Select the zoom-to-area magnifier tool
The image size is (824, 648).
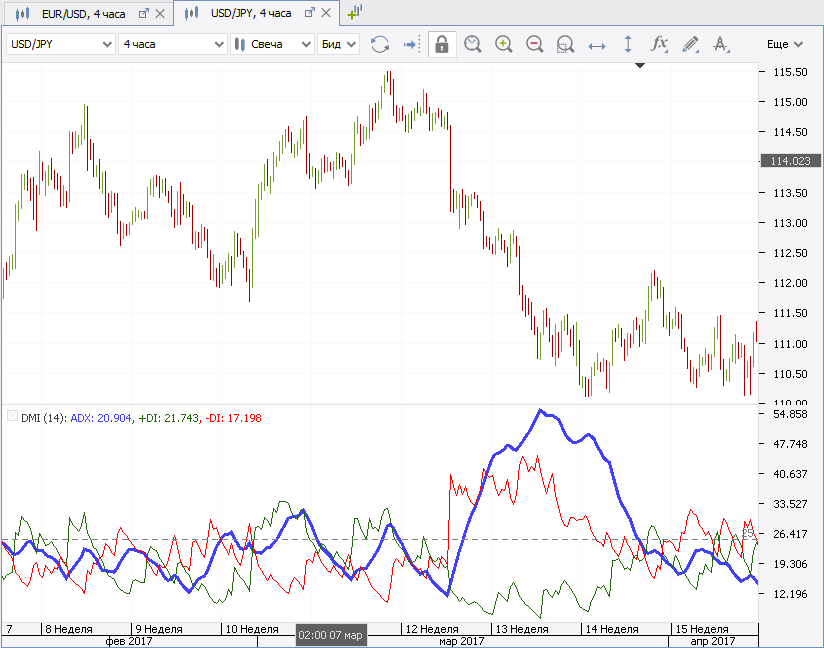coord(565,44)
